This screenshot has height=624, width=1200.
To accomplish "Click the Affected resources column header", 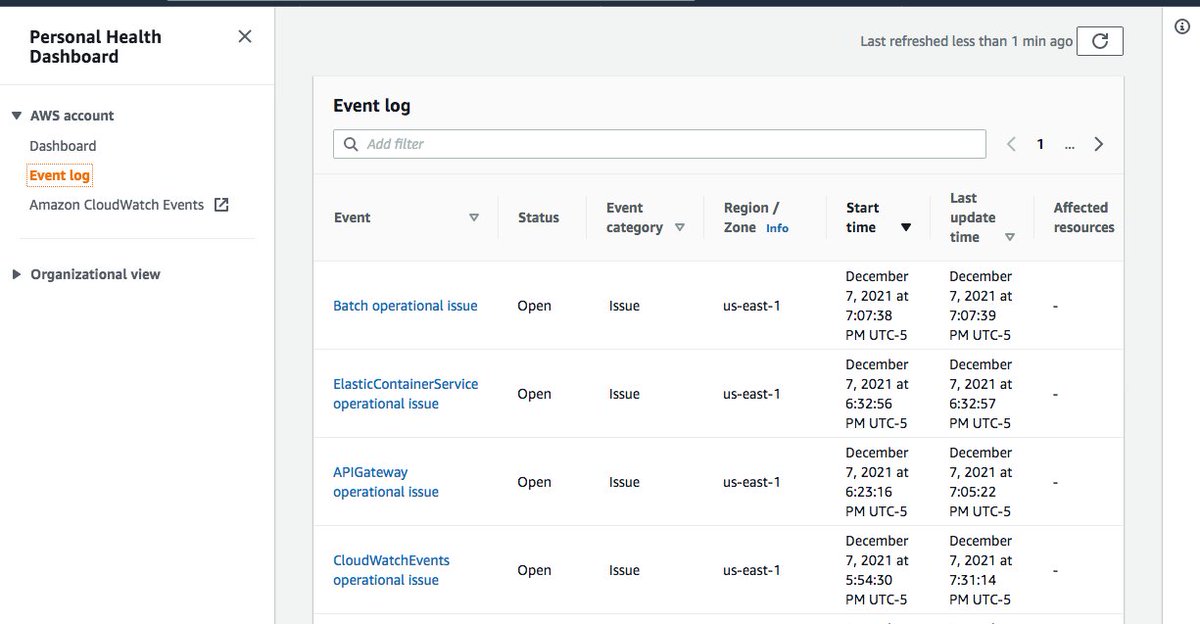I will click(1084, 218).
